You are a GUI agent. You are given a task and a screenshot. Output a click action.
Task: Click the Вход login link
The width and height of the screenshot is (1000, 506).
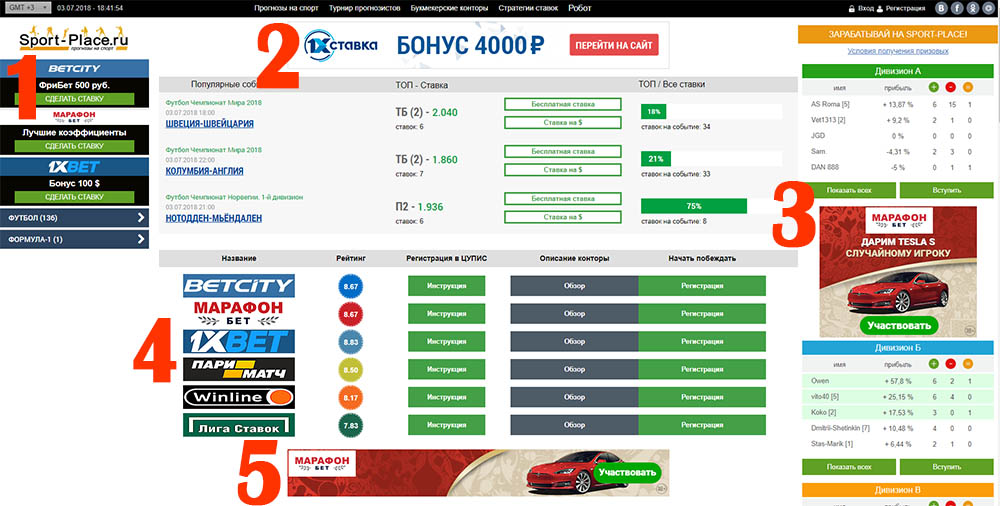click(x=865, y=8)
